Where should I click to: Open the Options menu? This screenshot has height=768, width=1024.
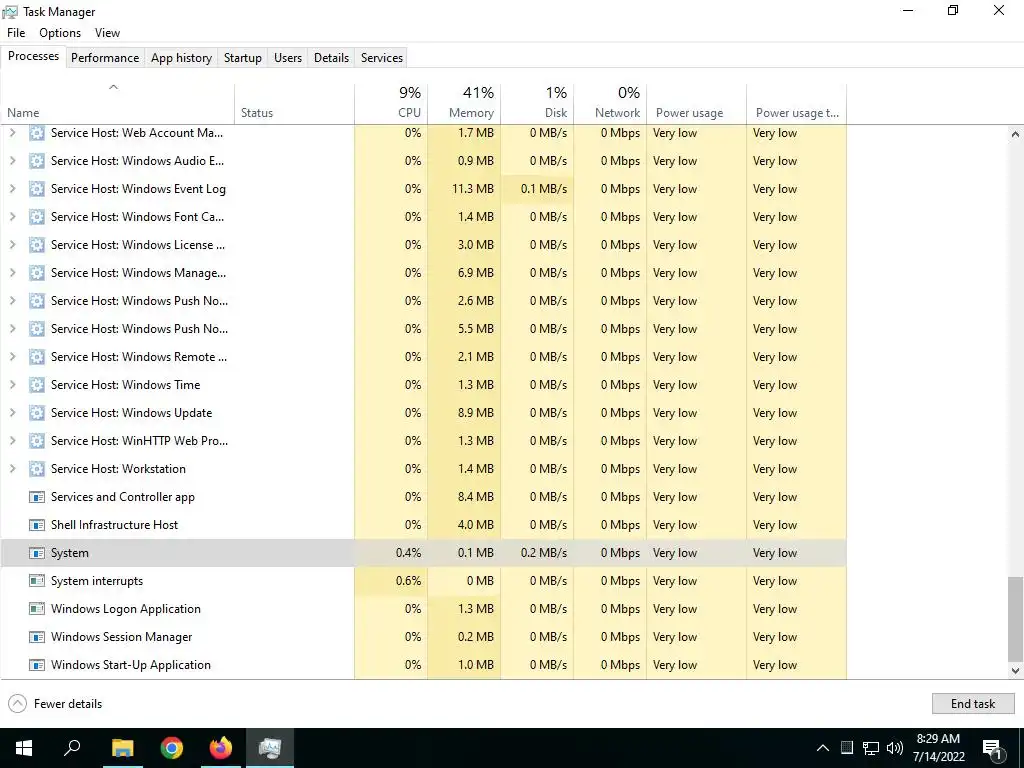pos(60,33)
